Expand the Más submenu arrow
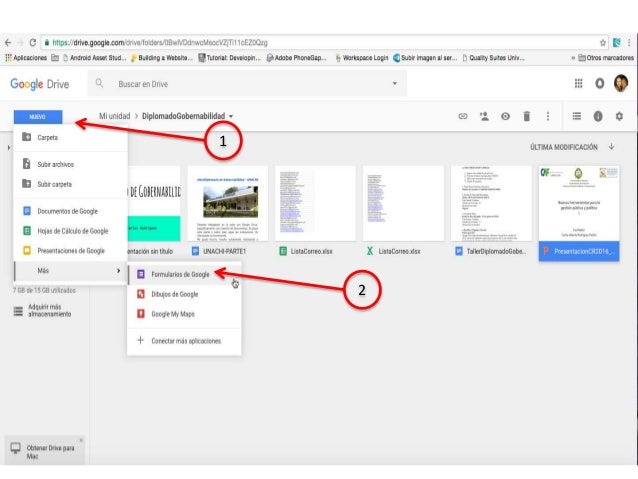The image size is (638, 479). click(118, 271)
